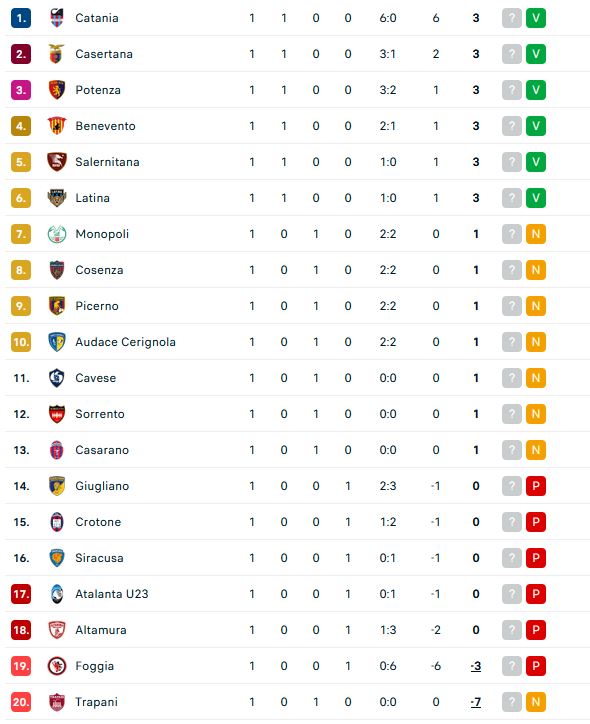The image size is (590, 724).
Task: Click Catania's green V form badge
Action: point(536,18)
